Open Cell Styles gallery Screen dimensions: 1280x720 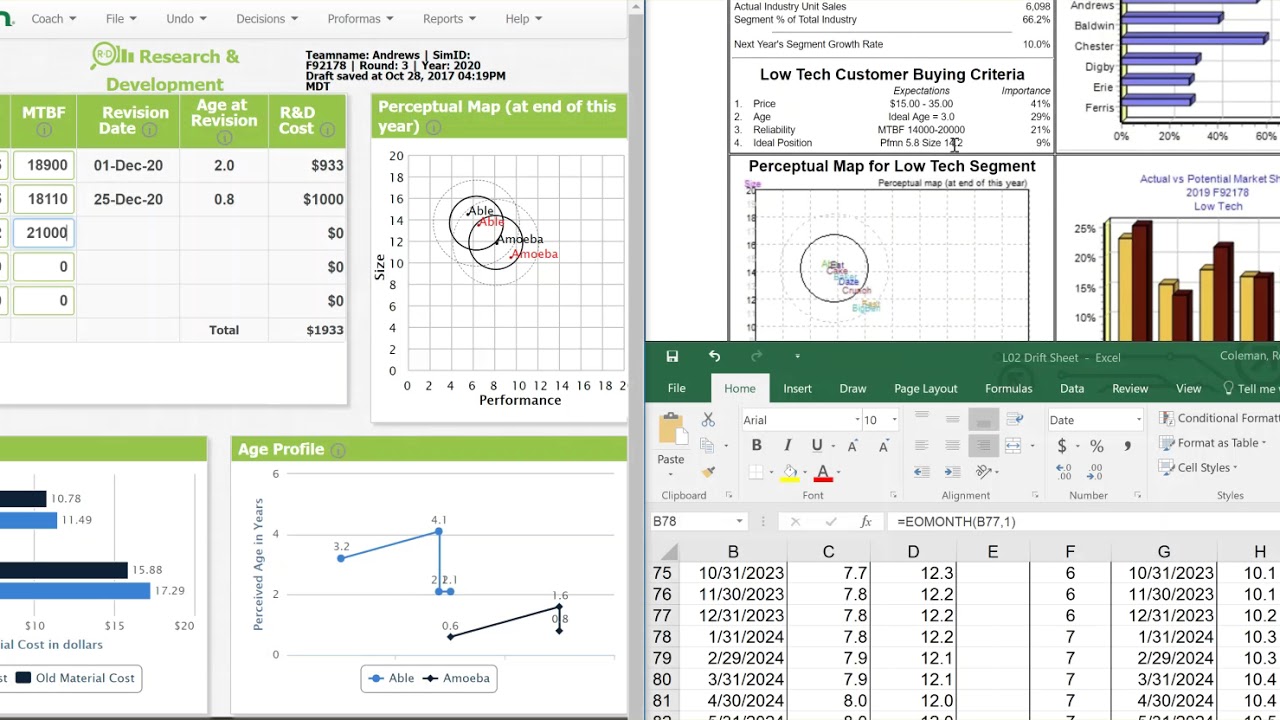[1199, 467]
